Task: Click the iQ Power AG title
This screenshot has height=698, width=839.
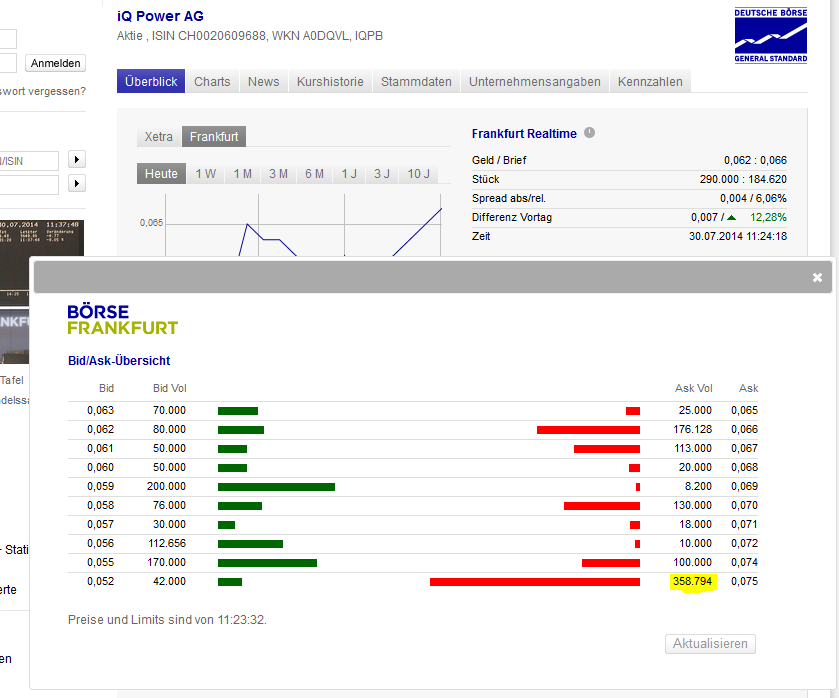Action: pyautogui.click(x=161, y=16)
